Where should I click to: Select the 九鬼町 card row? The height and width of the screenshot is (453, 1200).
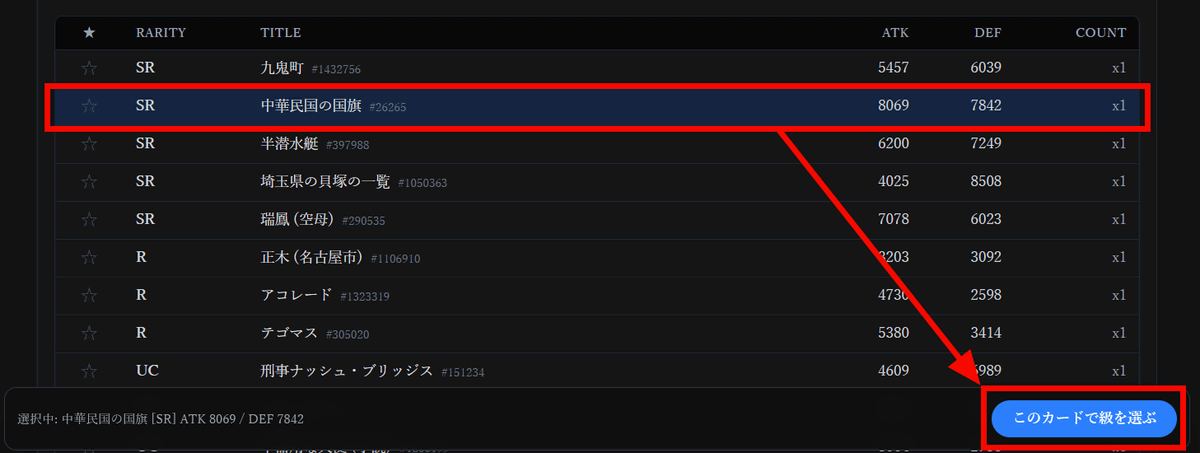(597, 68)
